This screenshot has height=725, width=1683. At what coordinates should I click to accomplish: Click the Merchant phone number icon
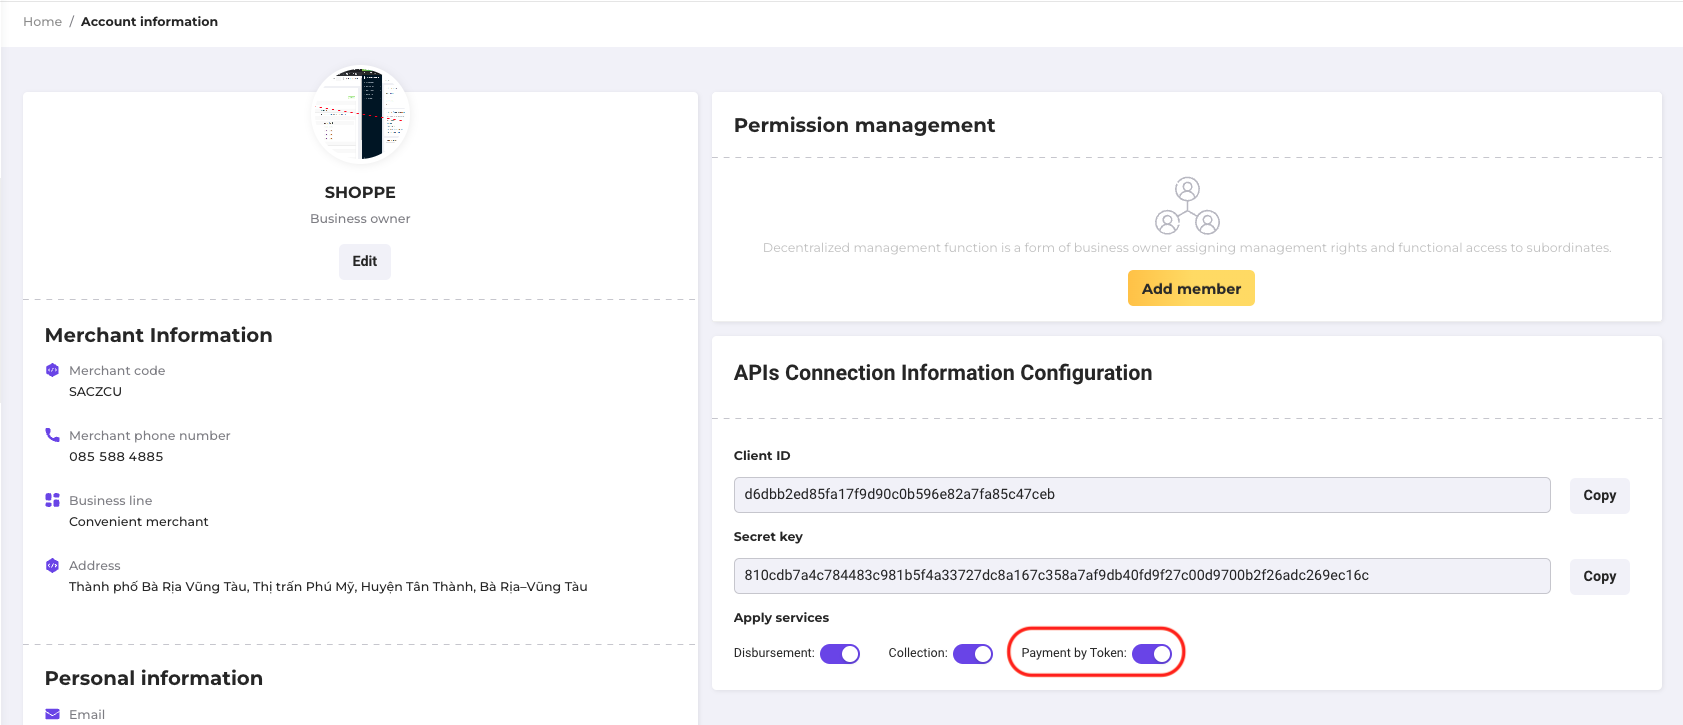tap(52, 435)
